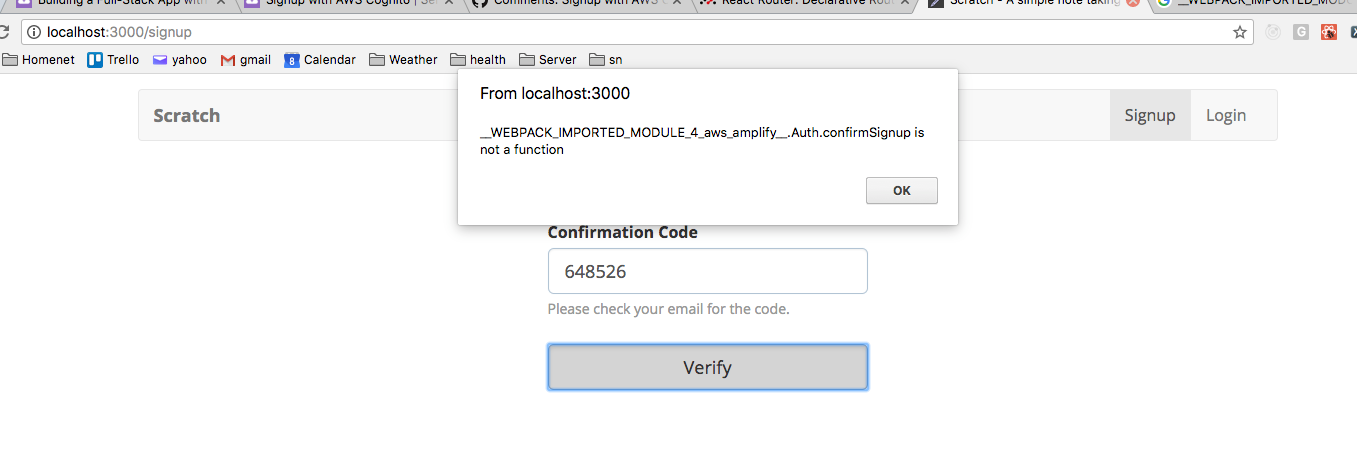Bookmark this page with the star icon

[1240, 32]
